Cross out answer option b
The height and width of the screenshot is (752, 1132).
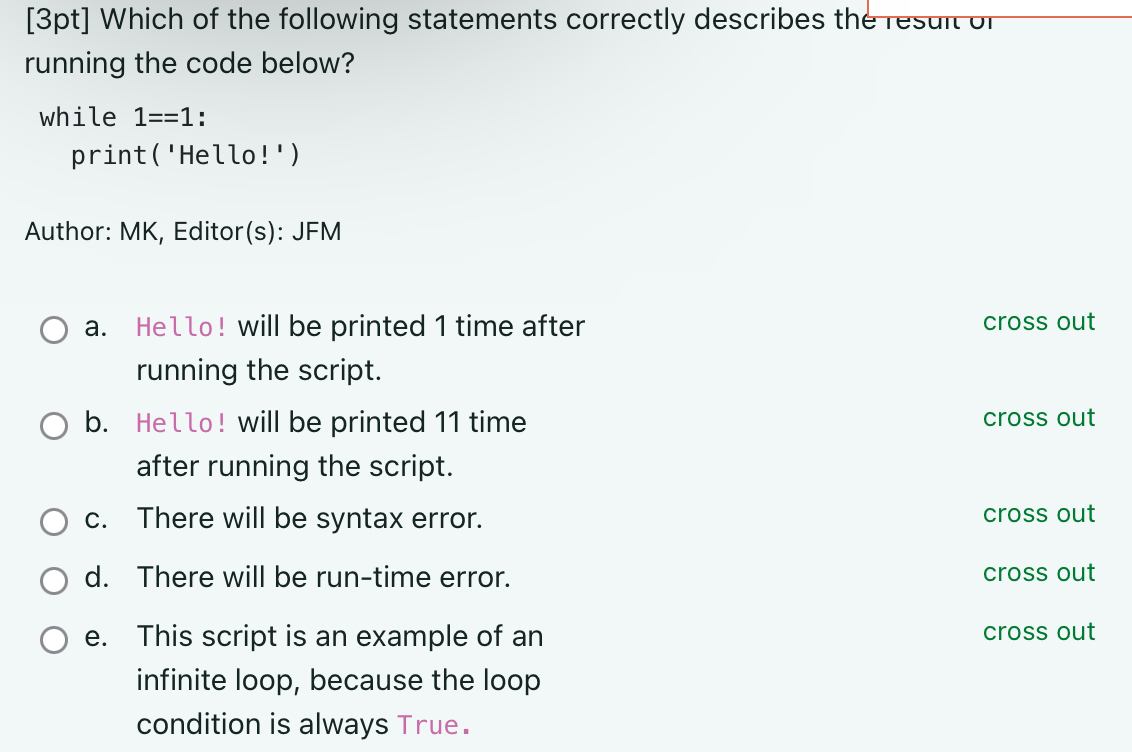point(1038,418)
